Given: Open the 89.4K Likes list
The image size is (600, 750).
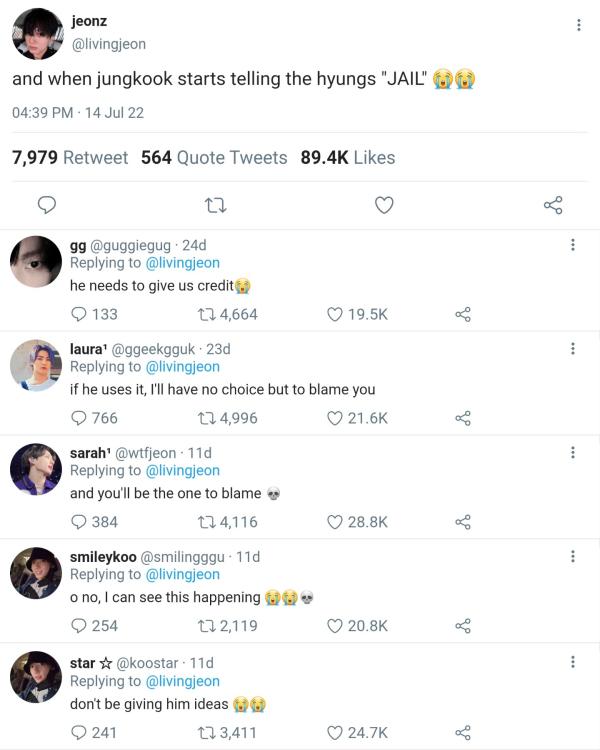Looking at the screenshot, I should pyautogui.click(x=347, y=158).
